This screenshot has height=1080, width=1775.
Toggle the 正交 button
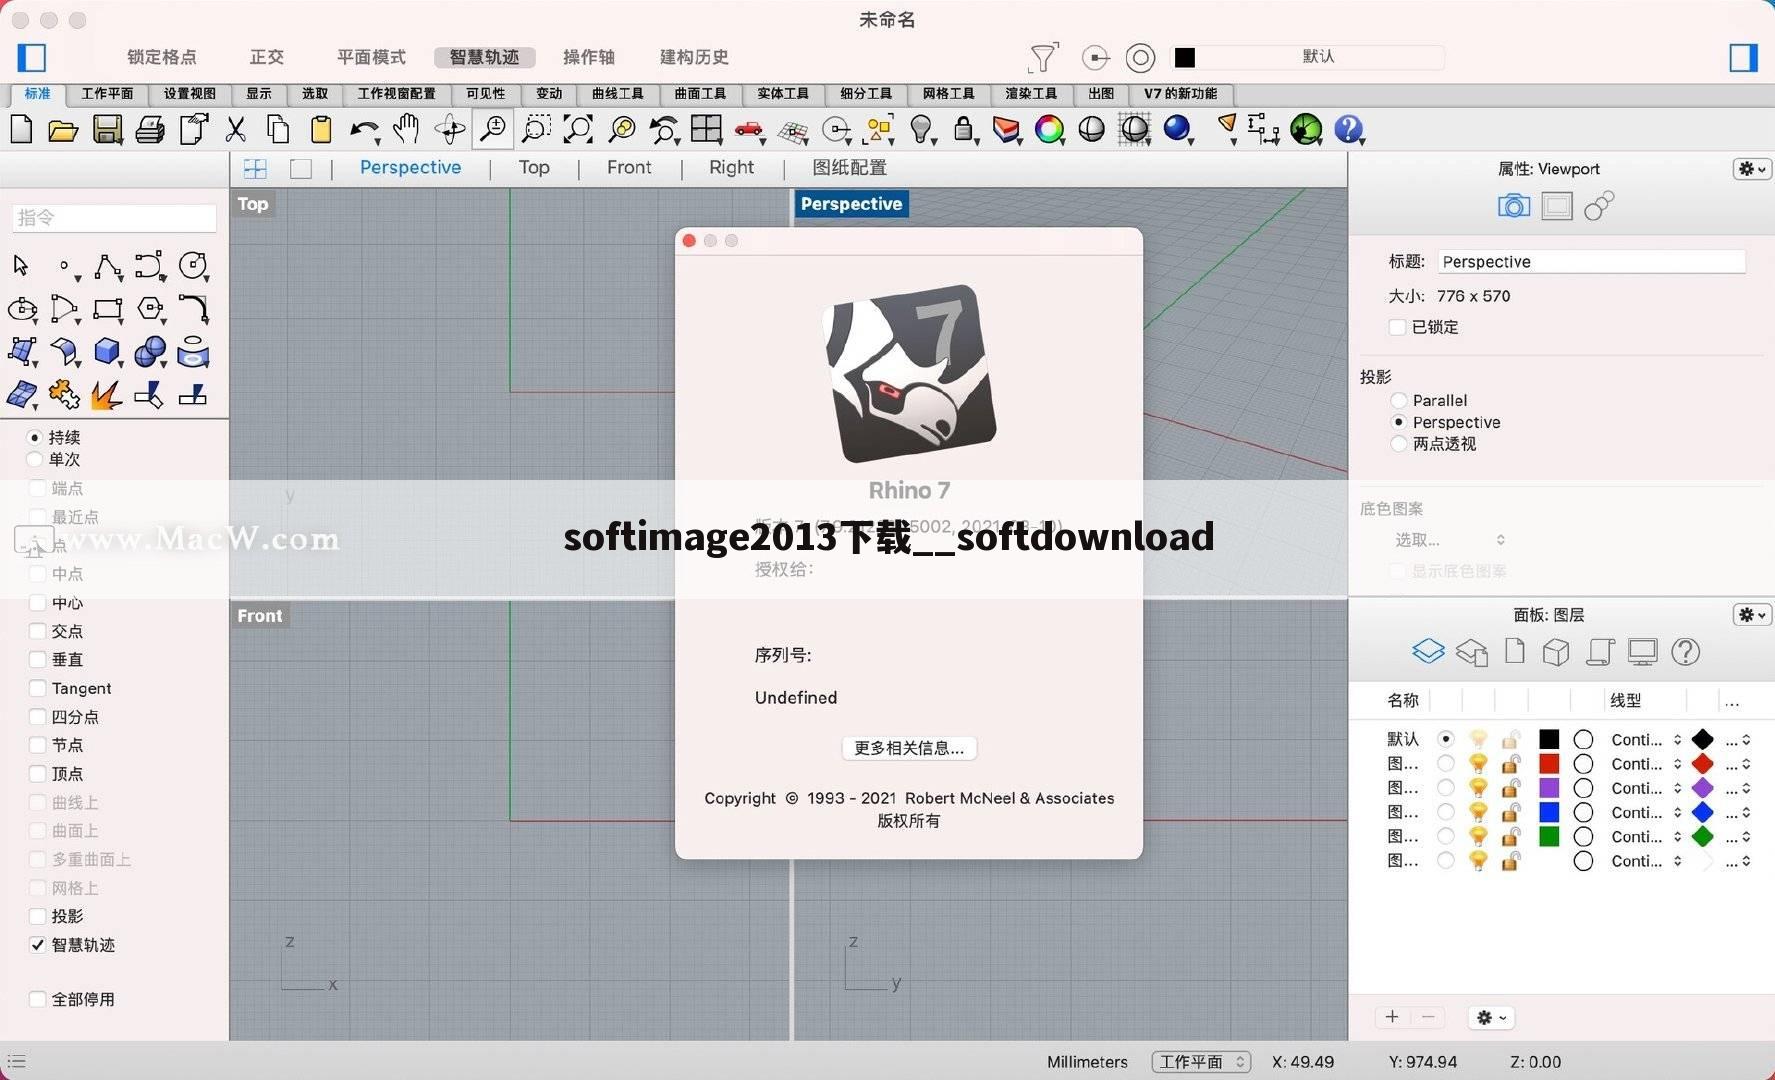pos(266,57)
